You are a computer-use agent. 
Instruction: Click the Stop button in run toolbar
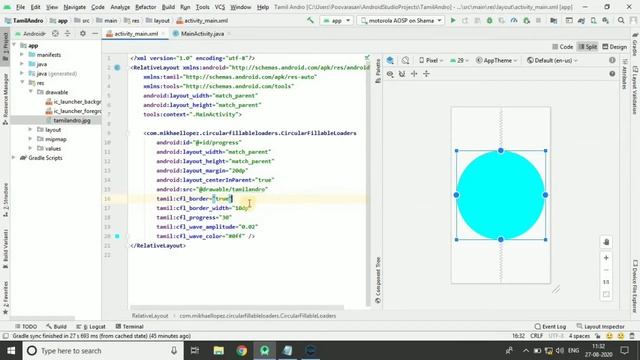click(x=539, y=20)
